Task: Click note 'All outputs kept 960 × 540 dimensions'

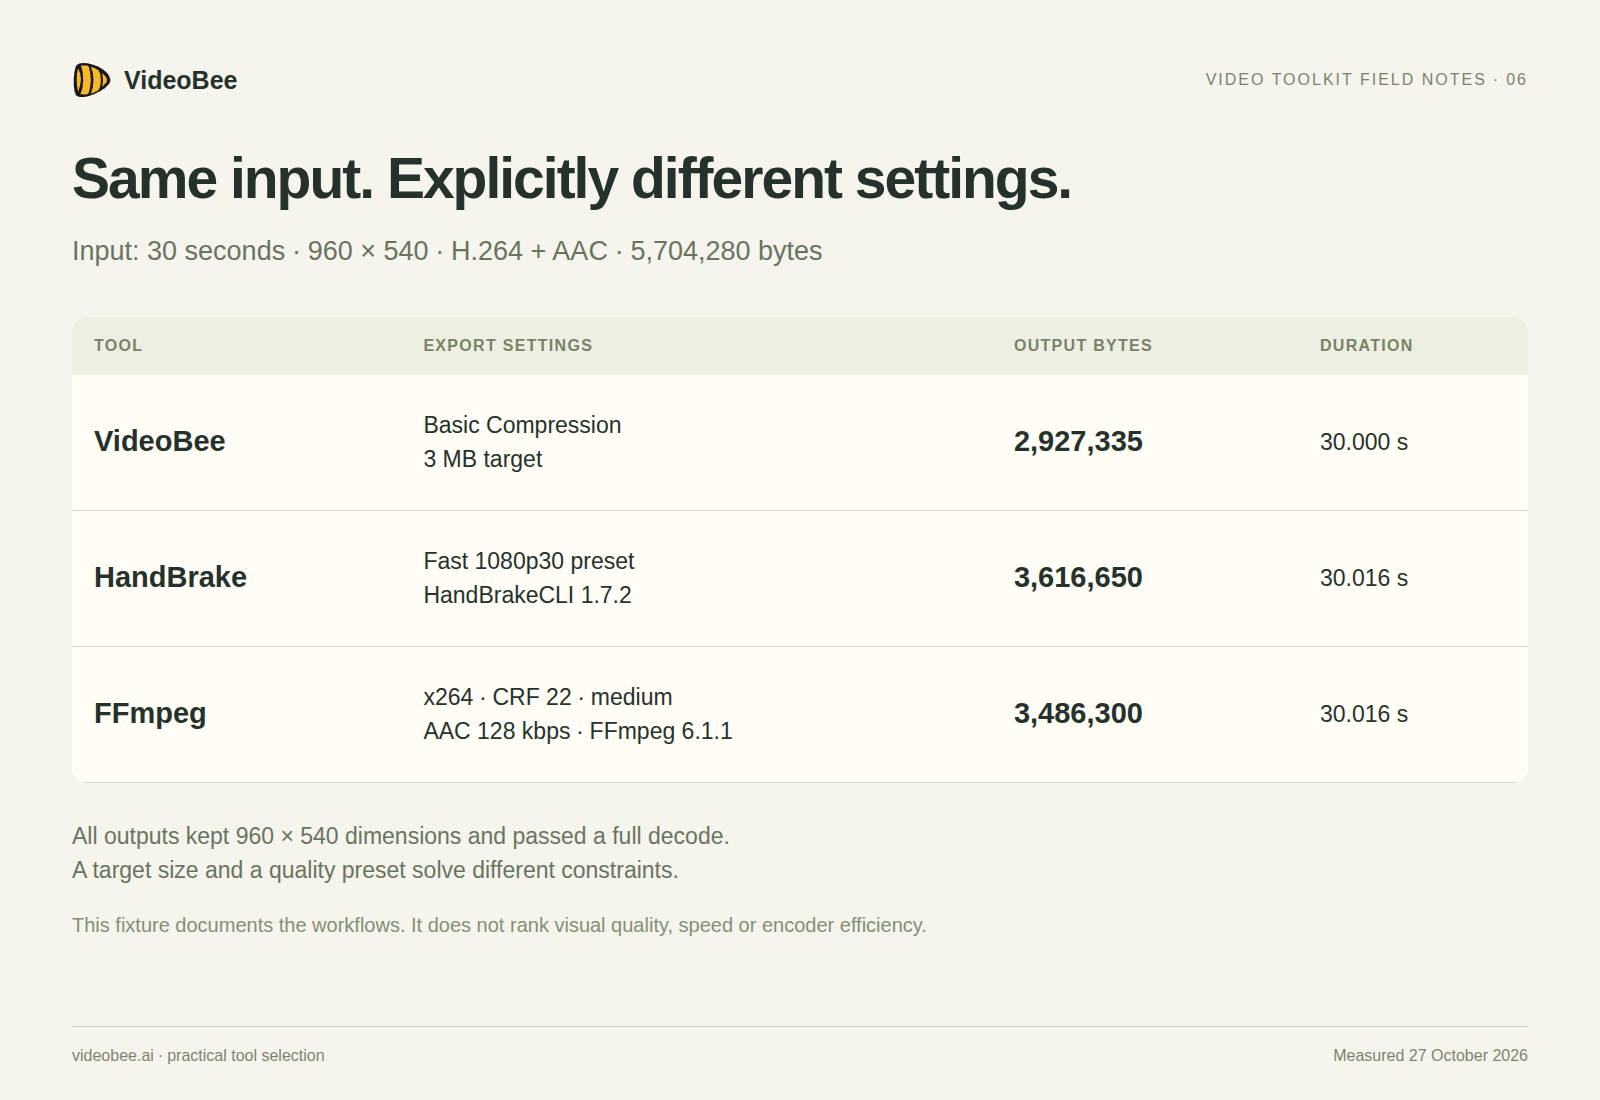Action: [x=401, y=836]
